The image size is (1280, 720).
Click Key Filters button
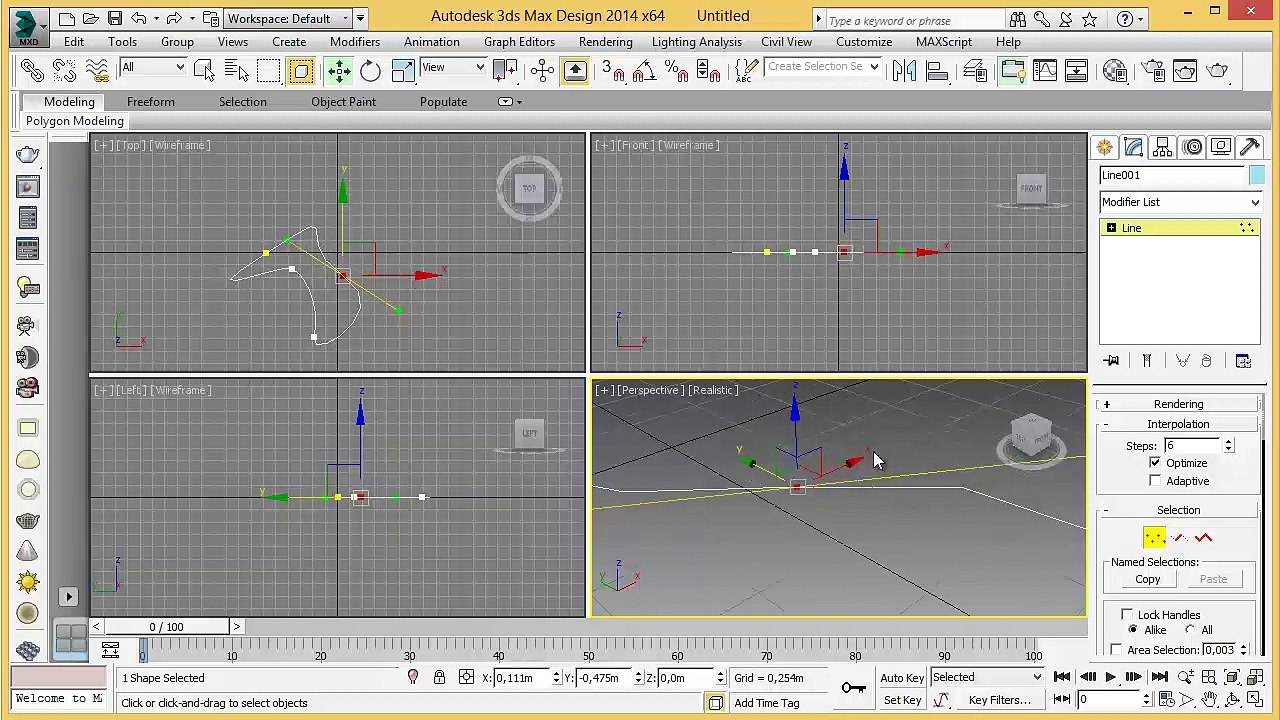coord(999,701)
